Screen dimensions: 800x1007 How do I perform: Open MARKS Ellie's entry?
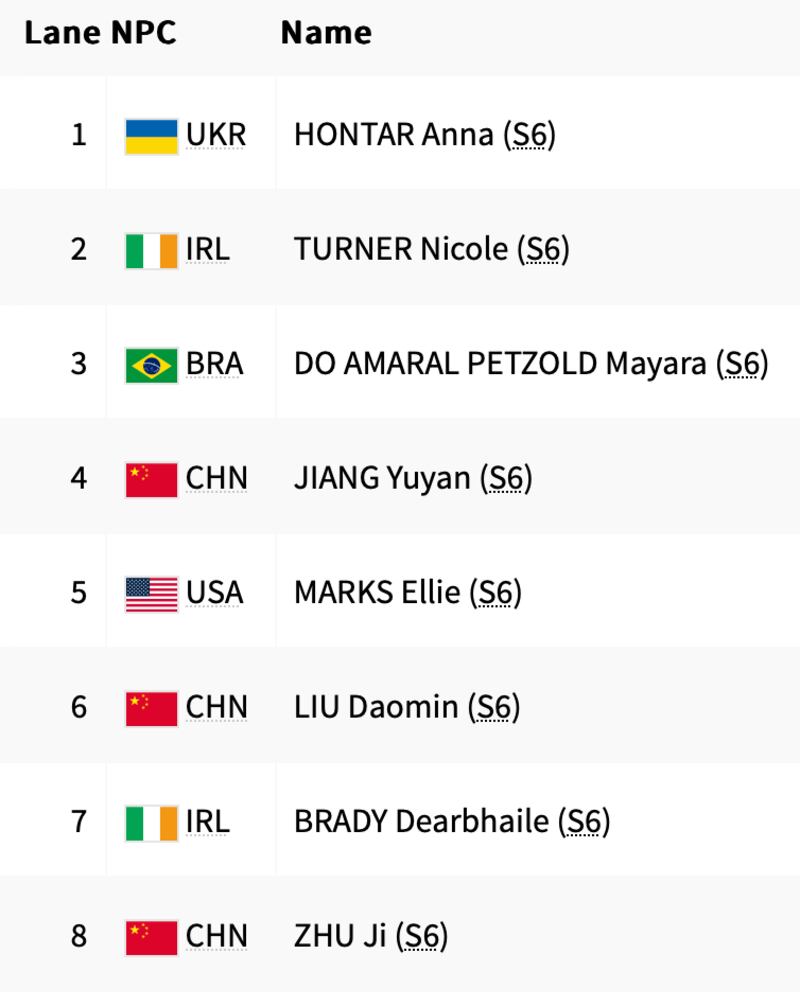[x=376, y=593]
